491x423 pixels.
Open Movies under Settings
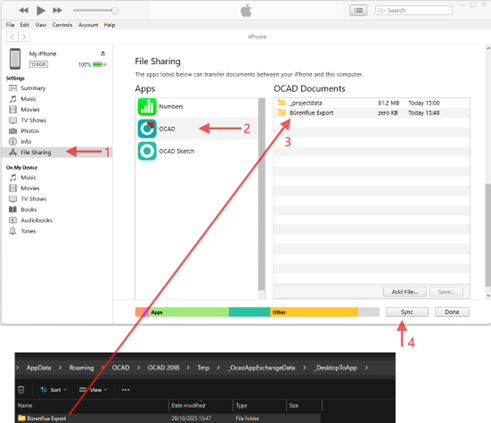(x=30, y=109)
